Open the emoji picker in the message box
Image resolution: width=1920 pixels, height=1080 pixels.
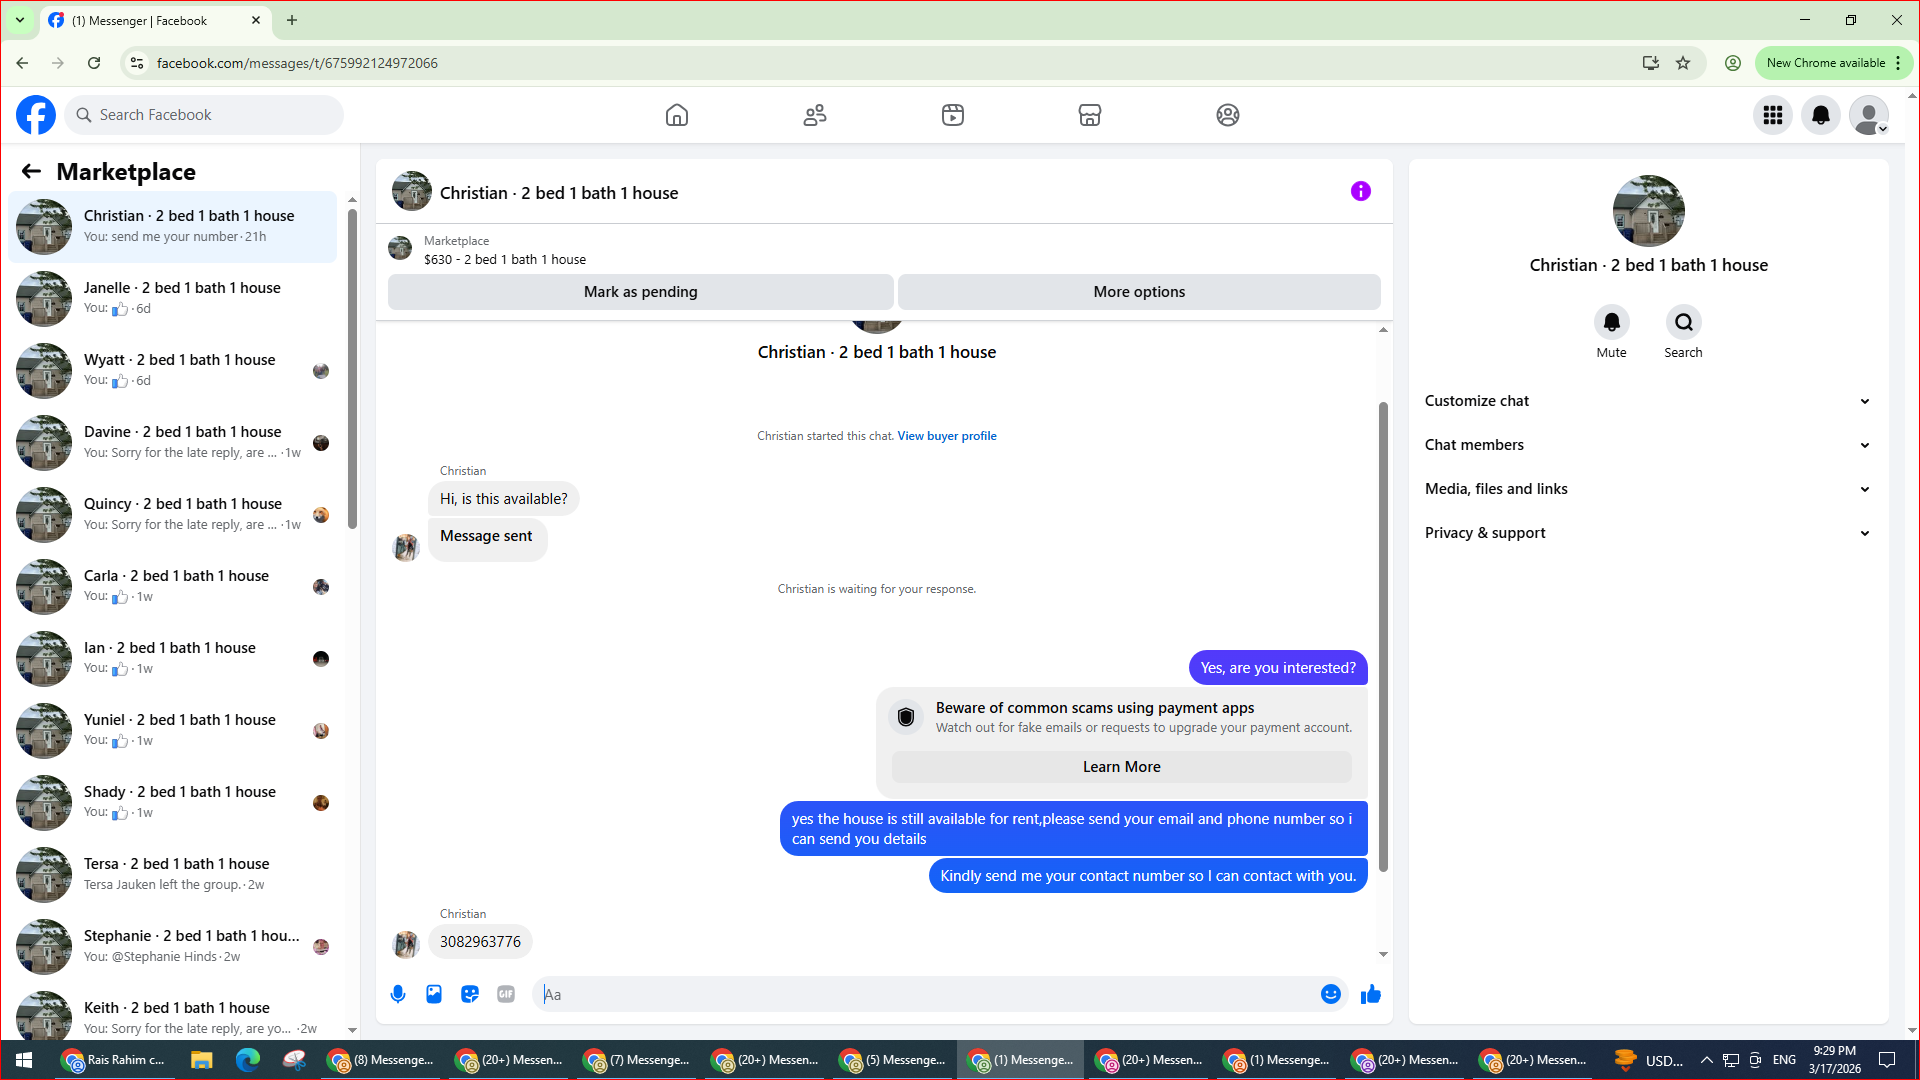point(1330,994)
